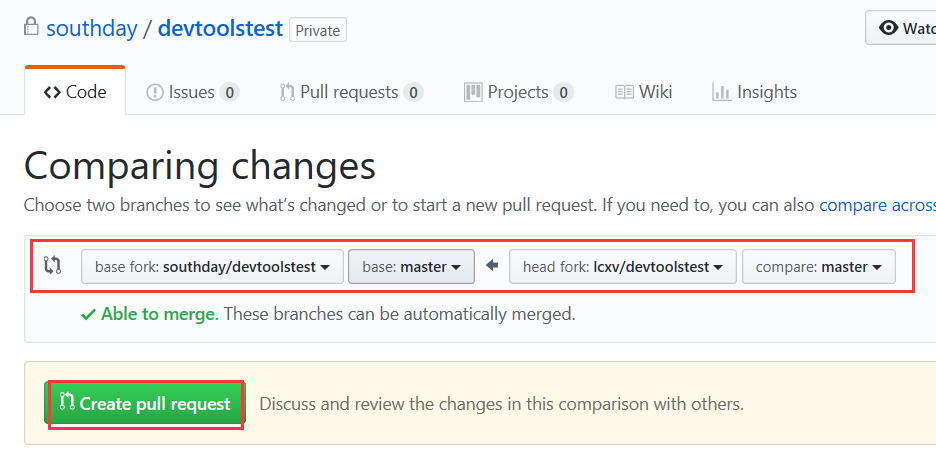Click the Issues count badge
The width and height of the screenshot is (936, 453).
229,93
